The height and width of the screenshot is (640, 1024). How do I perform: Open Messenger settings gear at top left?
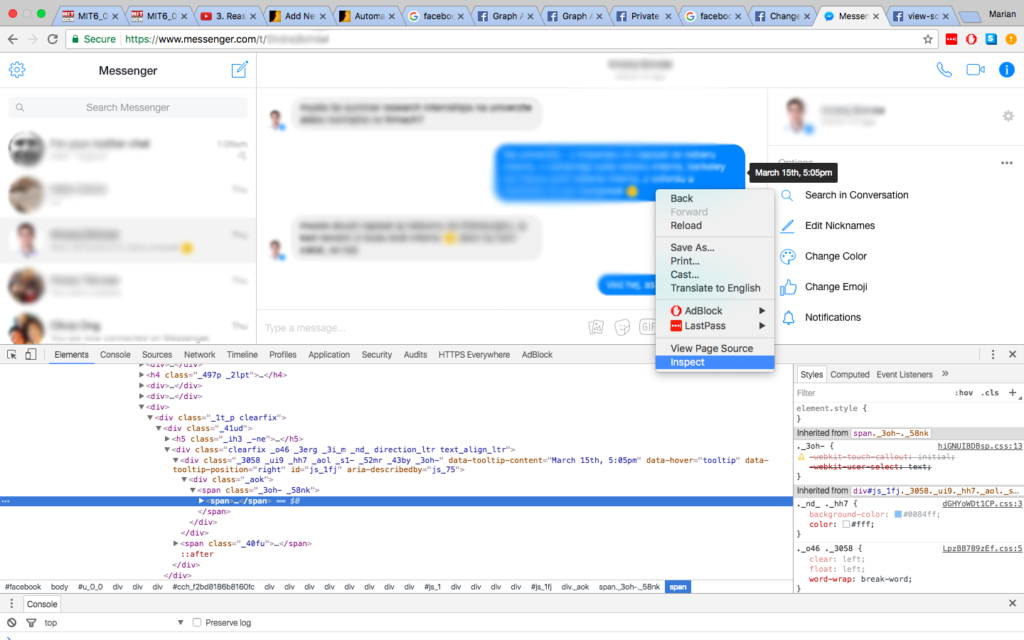pos(17,70)
